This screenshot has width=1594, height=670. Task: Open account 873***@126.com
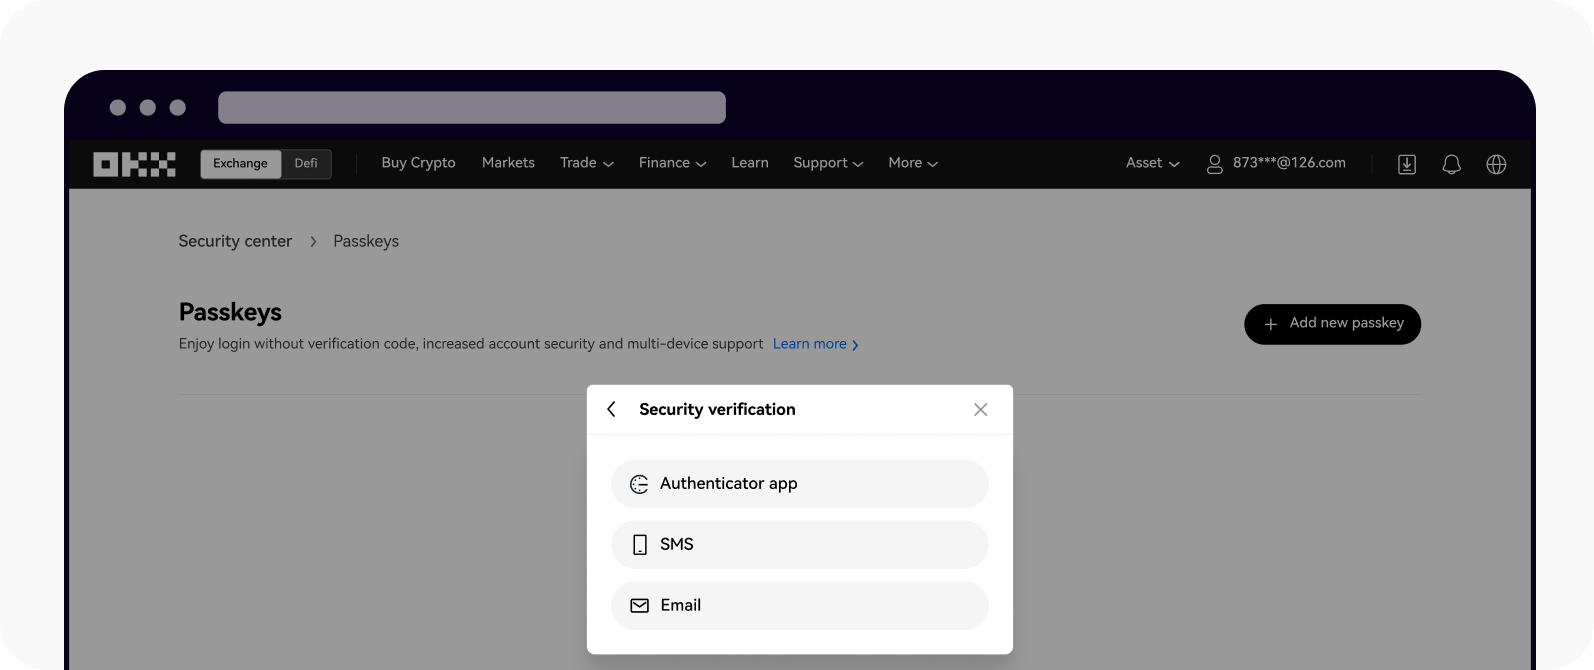(x=1289, y=163)
